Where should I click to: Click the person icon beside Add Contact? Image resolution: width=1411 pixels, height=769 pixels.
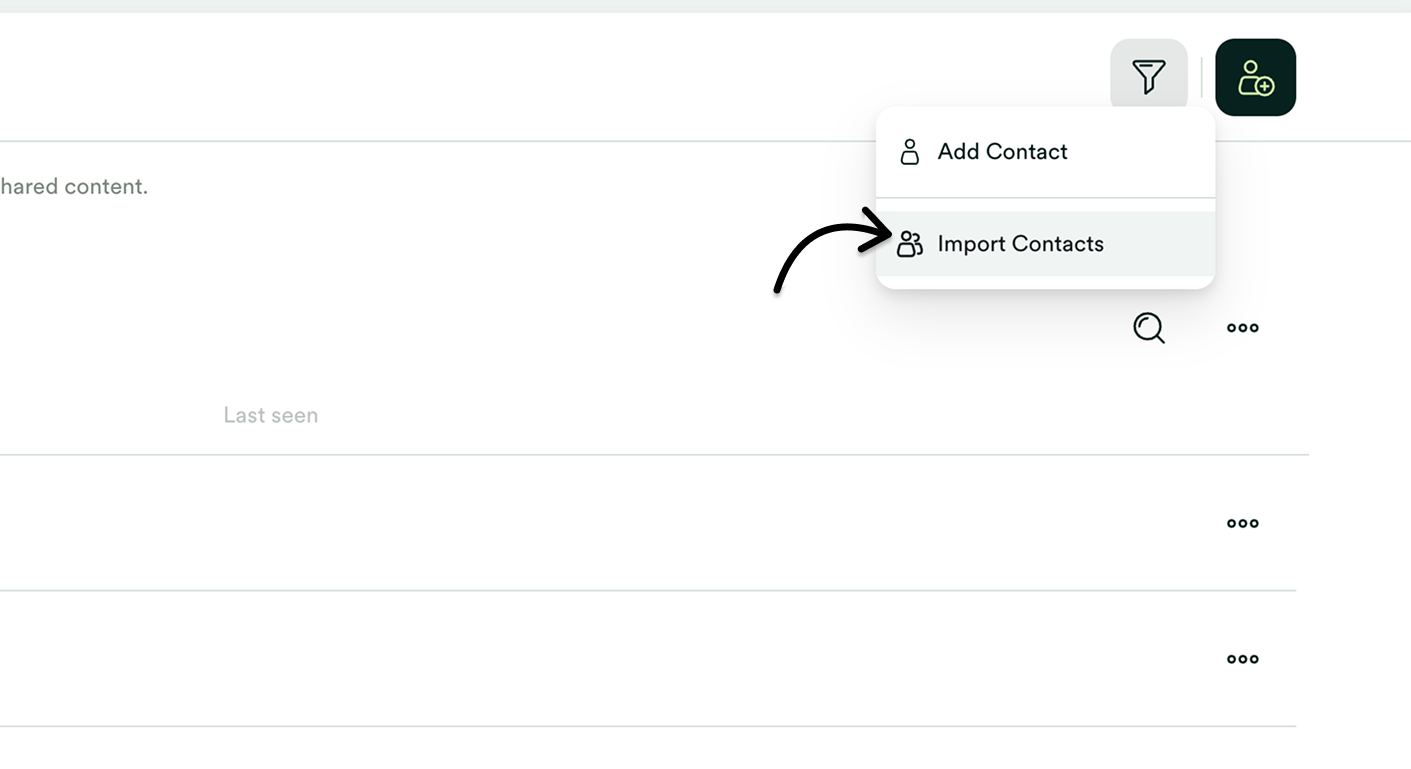[x=910, y=151]
